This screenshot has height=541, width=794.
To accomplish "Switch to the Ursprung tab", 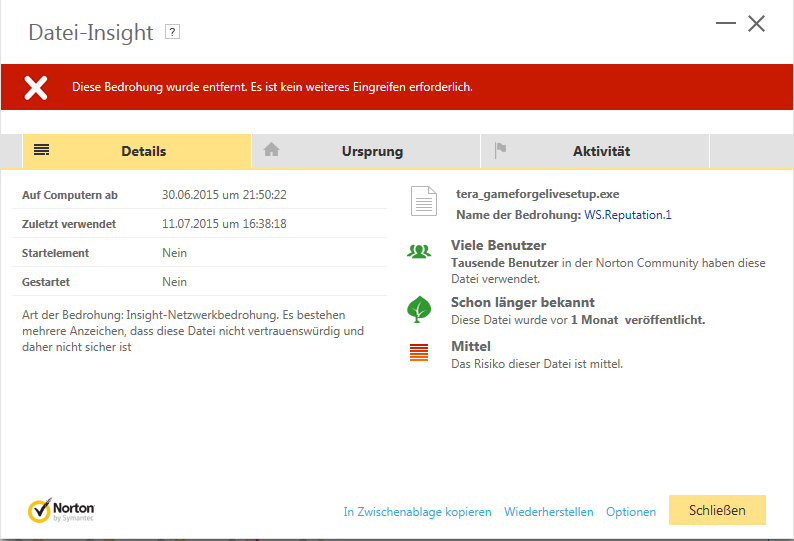I will pyautogui.click(x=366, y=151).
